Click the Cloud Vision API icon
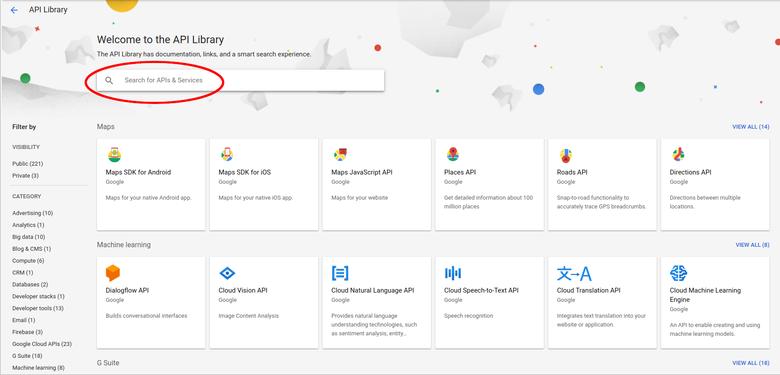Image resolution: width=780 pixels, height=375 pixels. 227,273
